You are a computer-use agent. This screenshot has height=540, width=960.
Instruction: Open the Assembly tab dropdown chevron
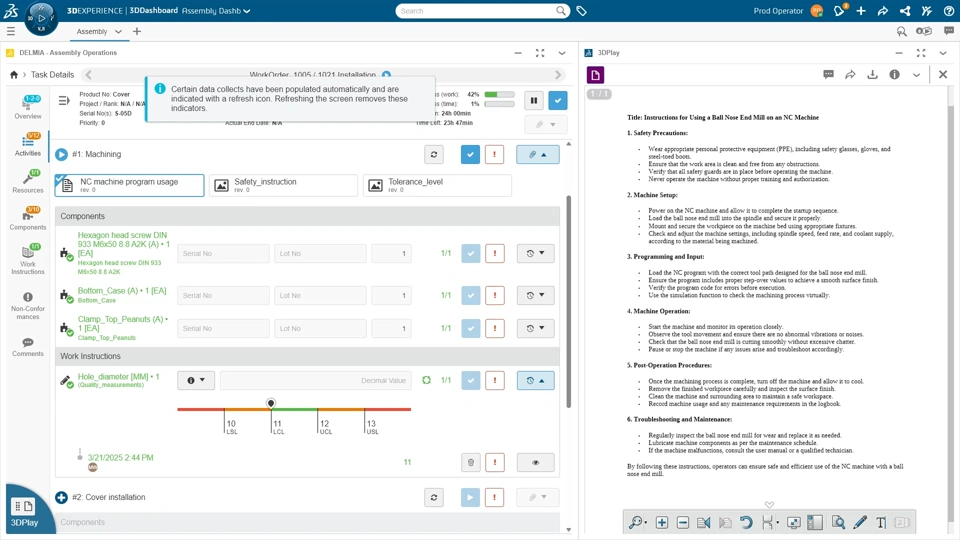coord(118,31)
